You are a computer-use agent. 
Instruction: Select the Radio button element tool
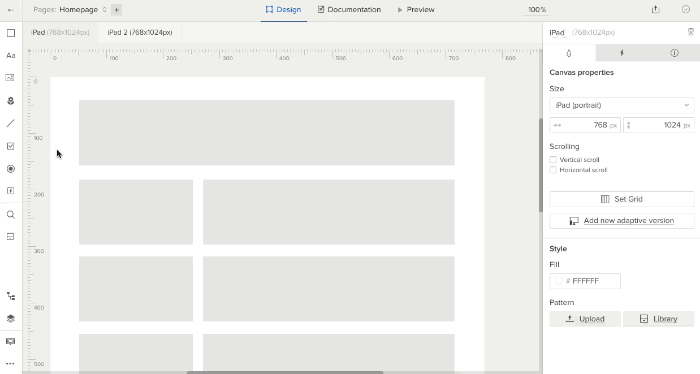pyautogui.click(x=11, y=169)
